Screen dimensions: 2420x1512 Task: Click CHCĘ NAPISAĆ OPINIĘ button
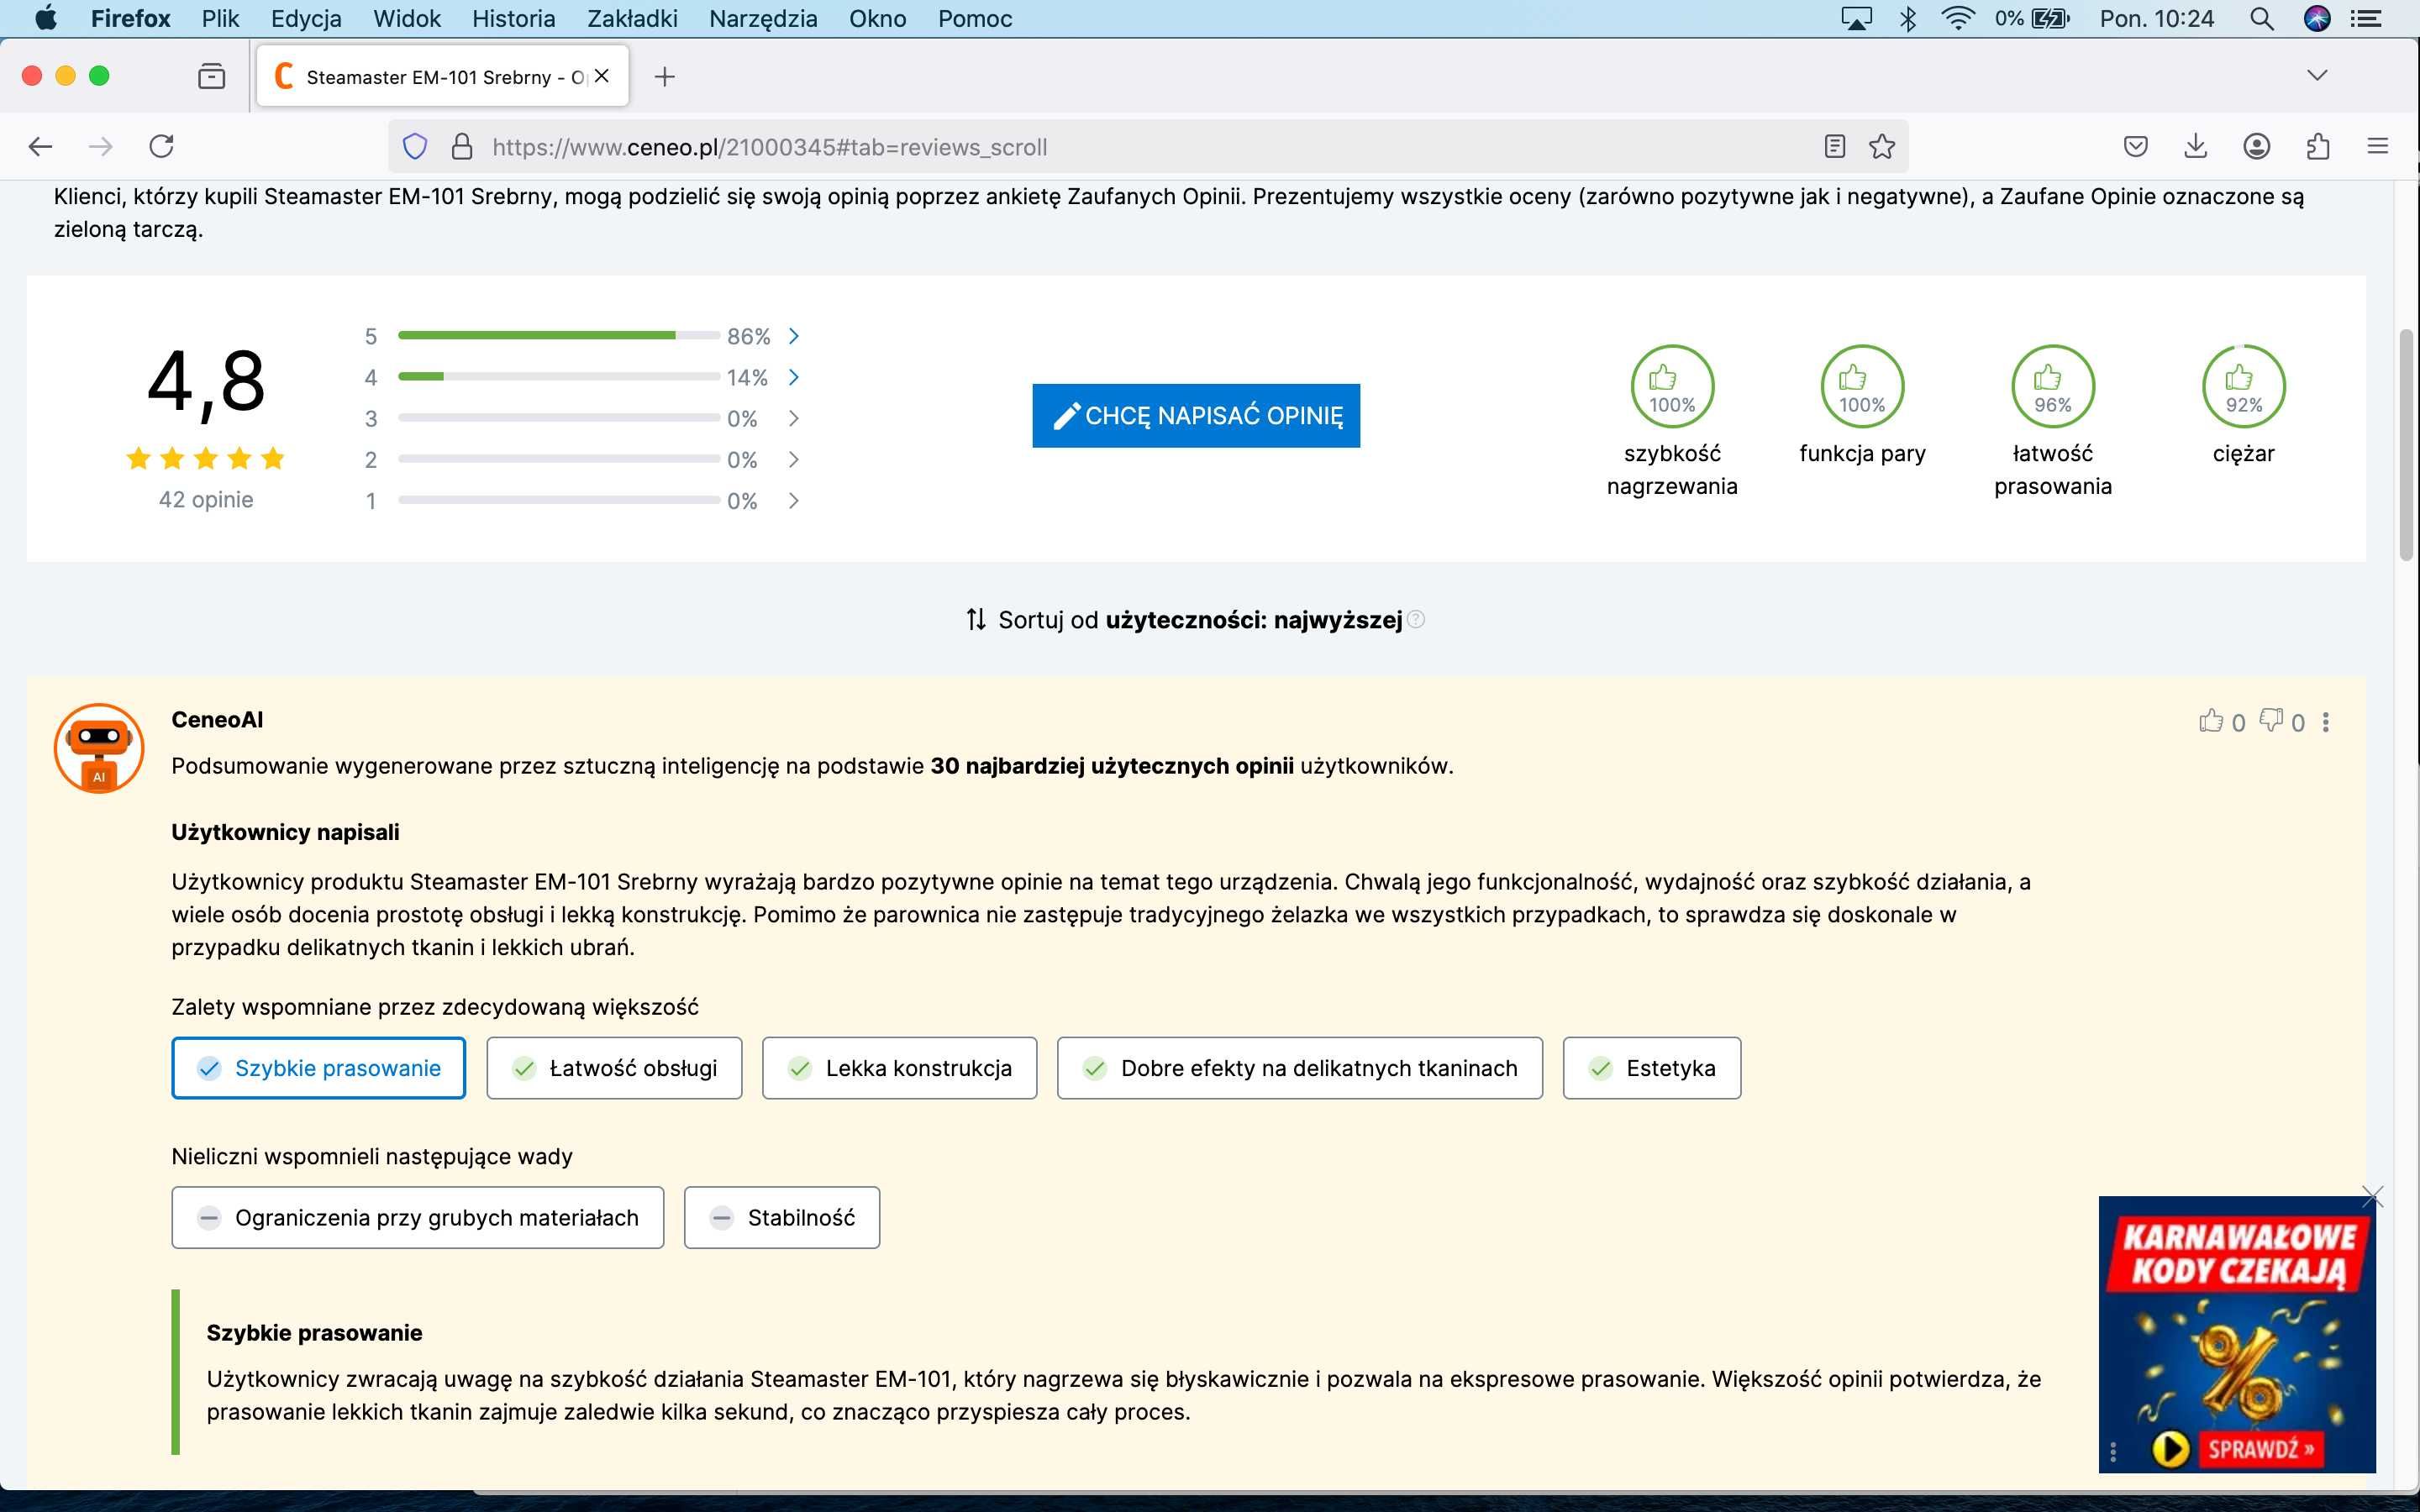click(x=1196, y=415)
